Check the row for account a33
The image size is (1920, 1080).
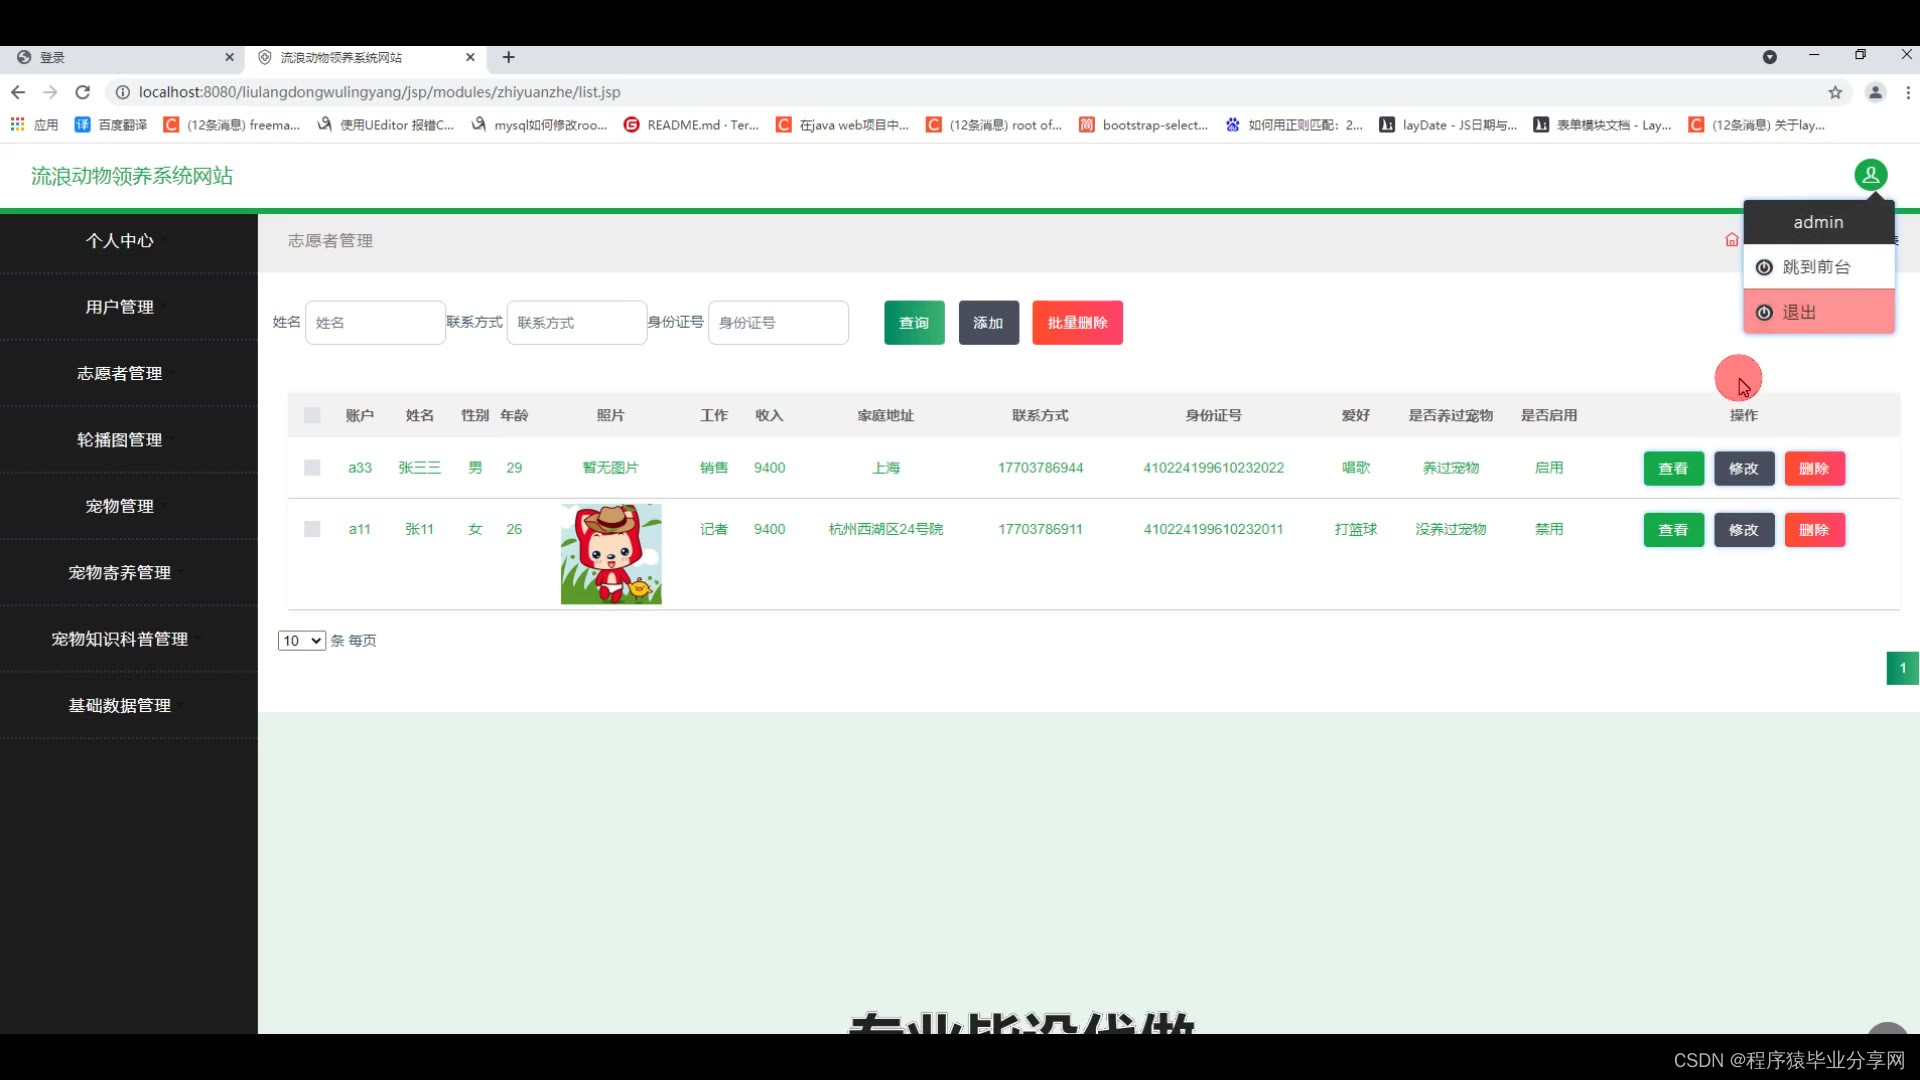[x=312, y=468]
